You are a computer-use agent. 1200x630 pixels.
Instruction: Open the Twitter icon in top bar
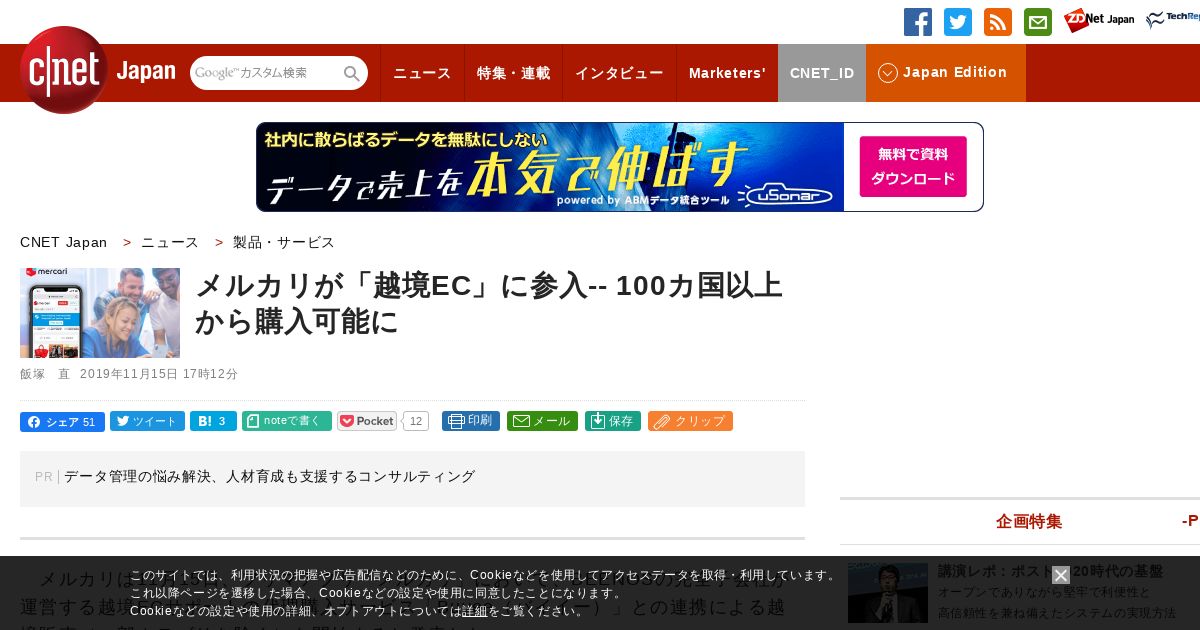point(958,22)
